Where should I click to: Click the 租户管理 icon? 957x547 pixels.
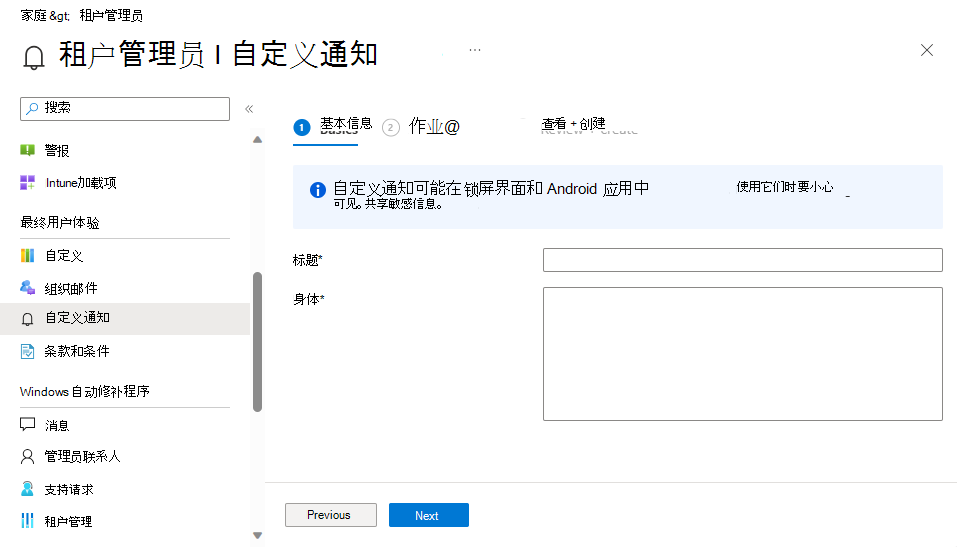click(x=27, y=520)
